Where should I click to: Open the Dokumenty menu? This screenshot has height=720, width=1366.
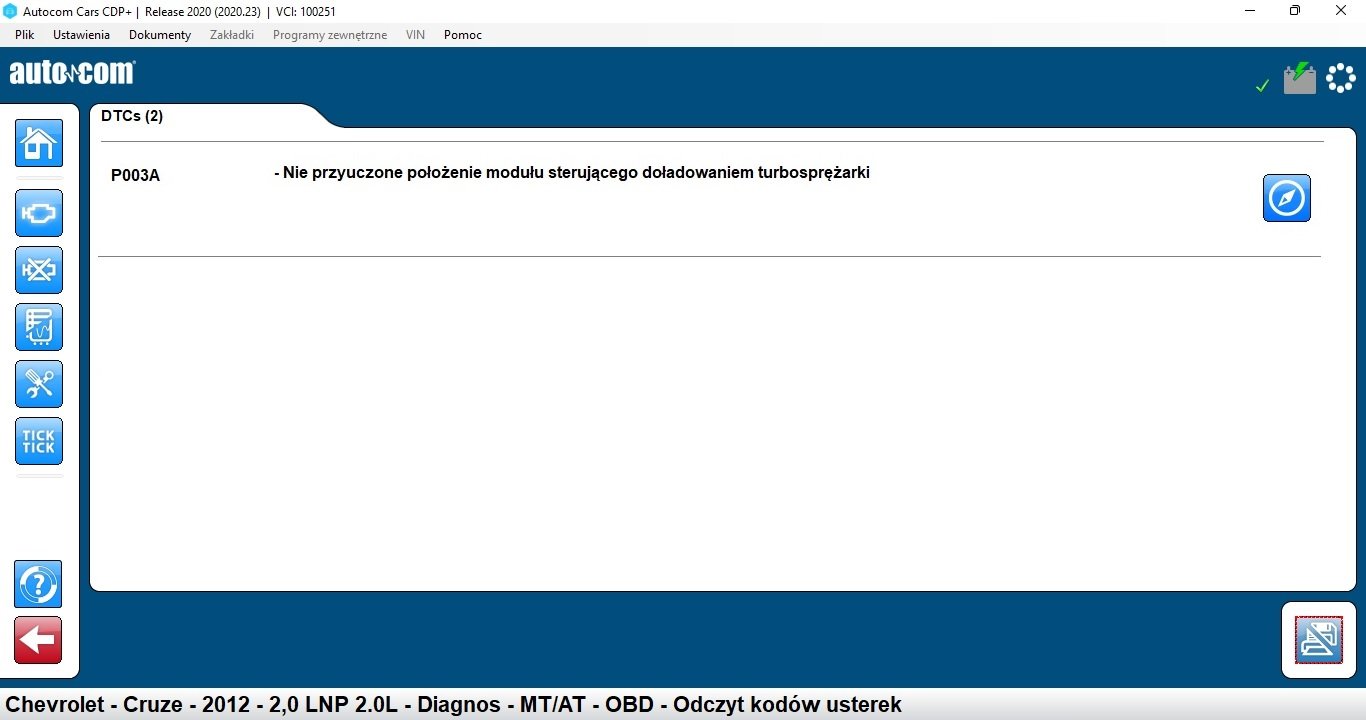coord(159,35)
